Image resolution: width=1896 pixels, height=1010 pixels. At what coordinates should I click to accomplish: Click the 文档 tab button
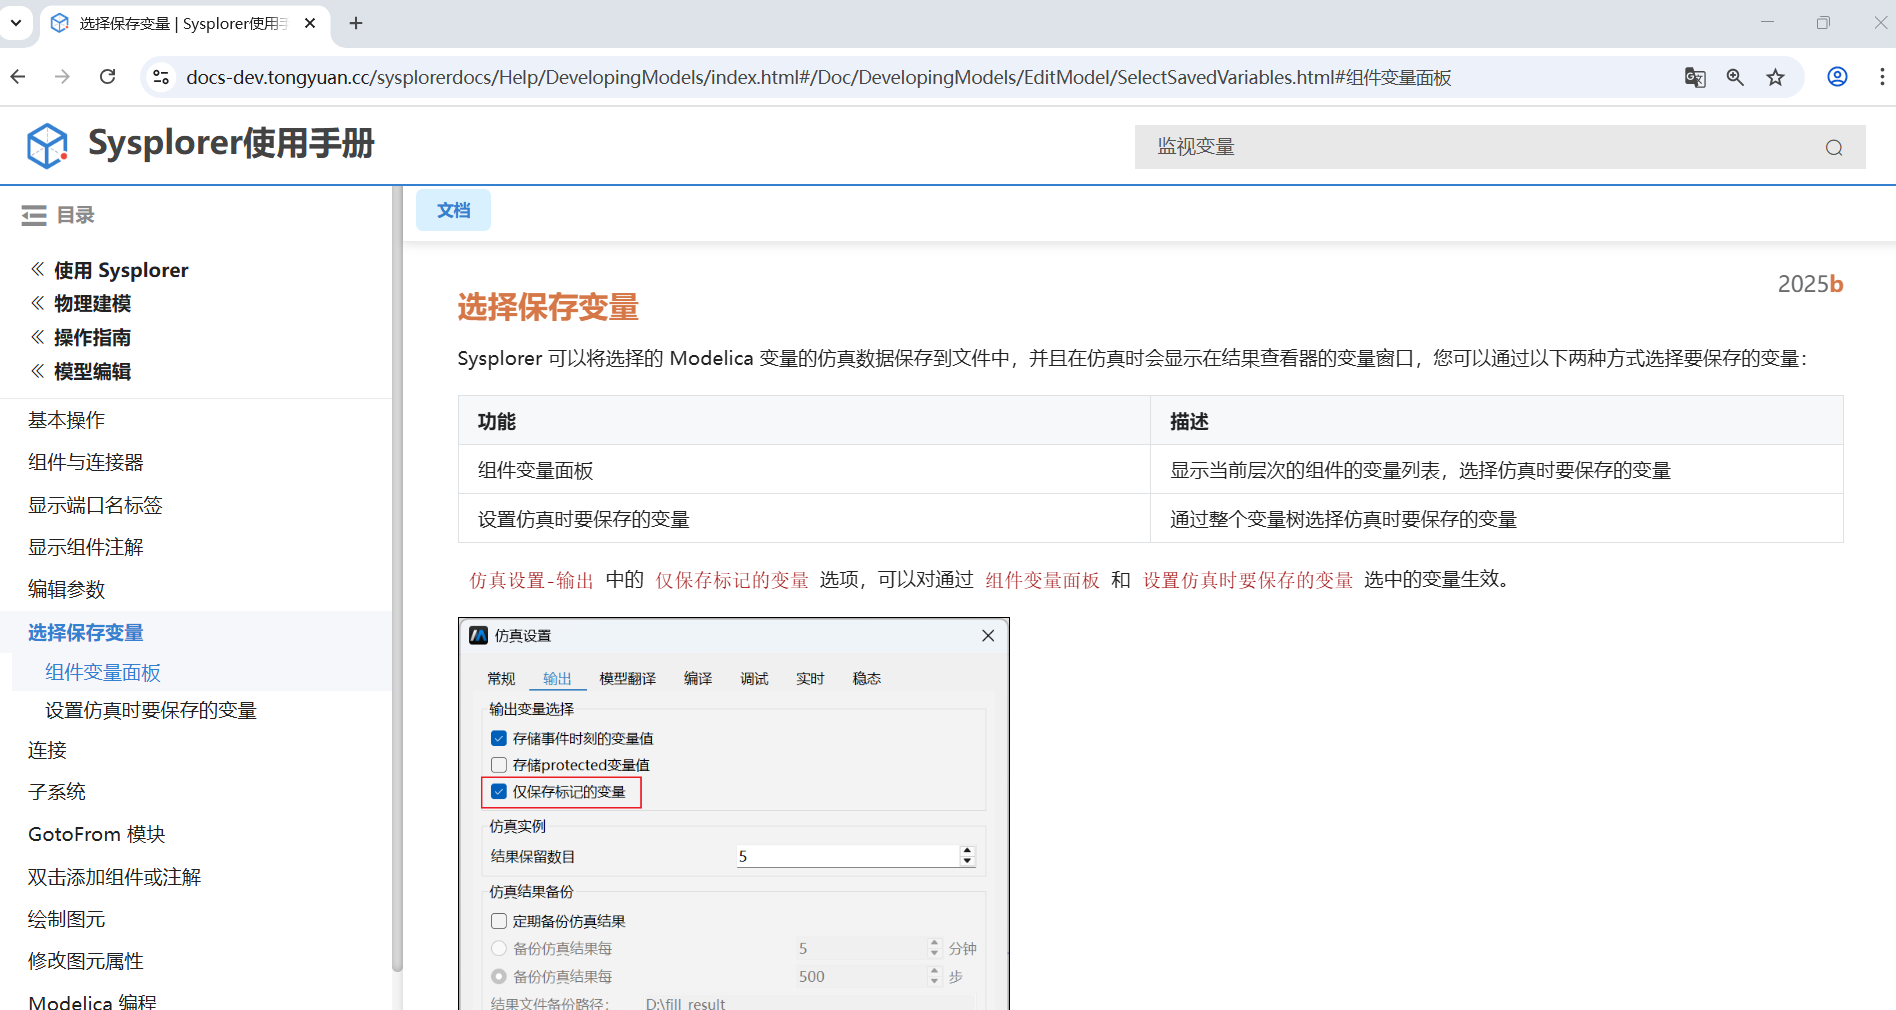pyautogui.click(x=453, y=210)
